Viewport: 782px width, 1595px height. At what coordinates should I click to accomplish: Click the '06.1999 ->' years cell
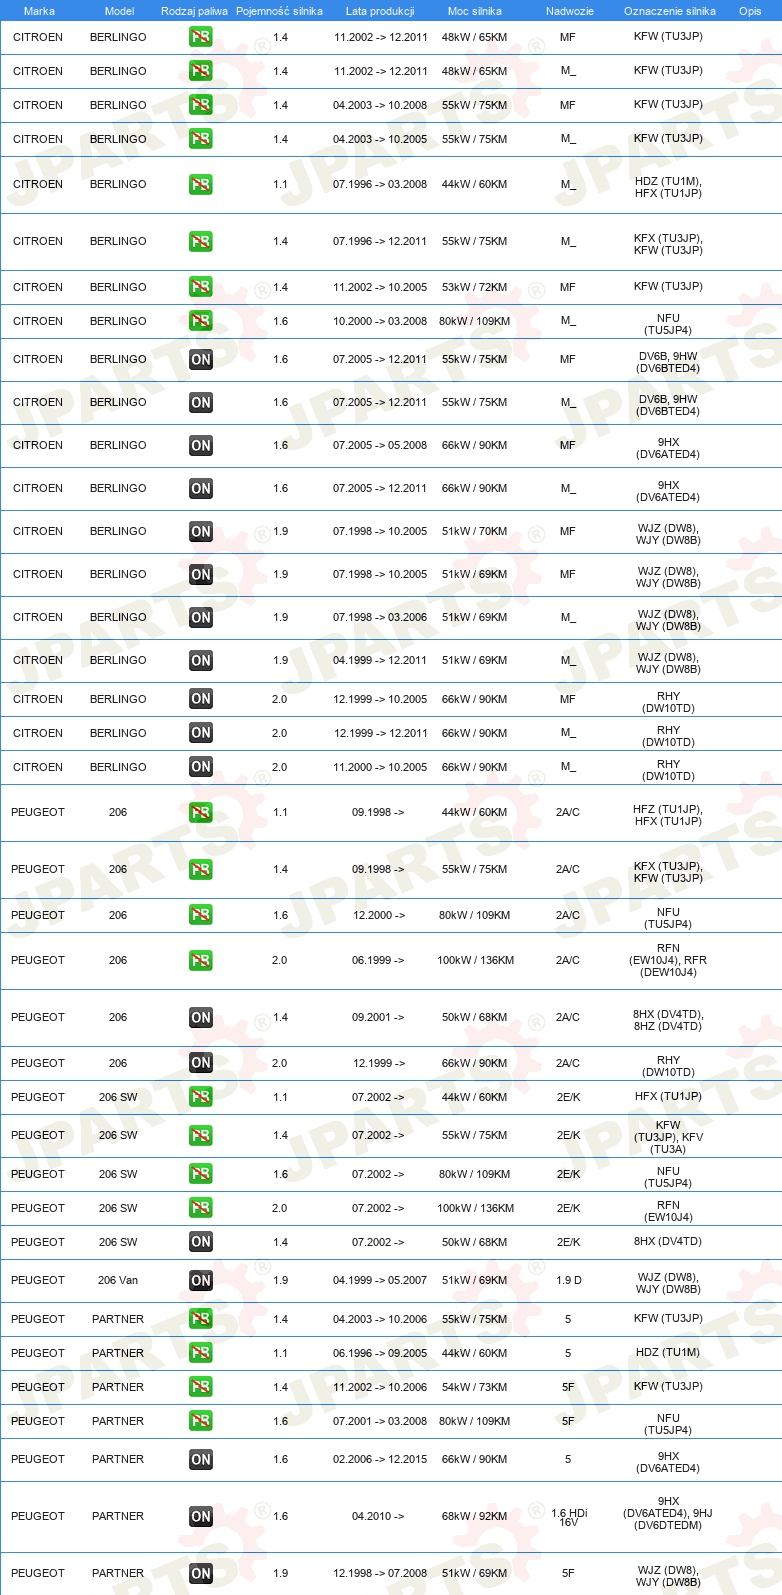point(378,960)
